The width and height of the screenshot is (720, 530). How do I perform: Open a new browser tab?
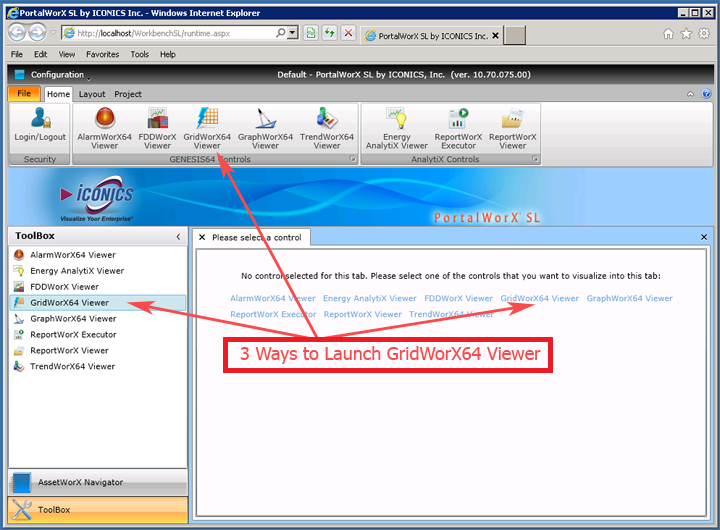pyautogui.click(x=514, y=35)
